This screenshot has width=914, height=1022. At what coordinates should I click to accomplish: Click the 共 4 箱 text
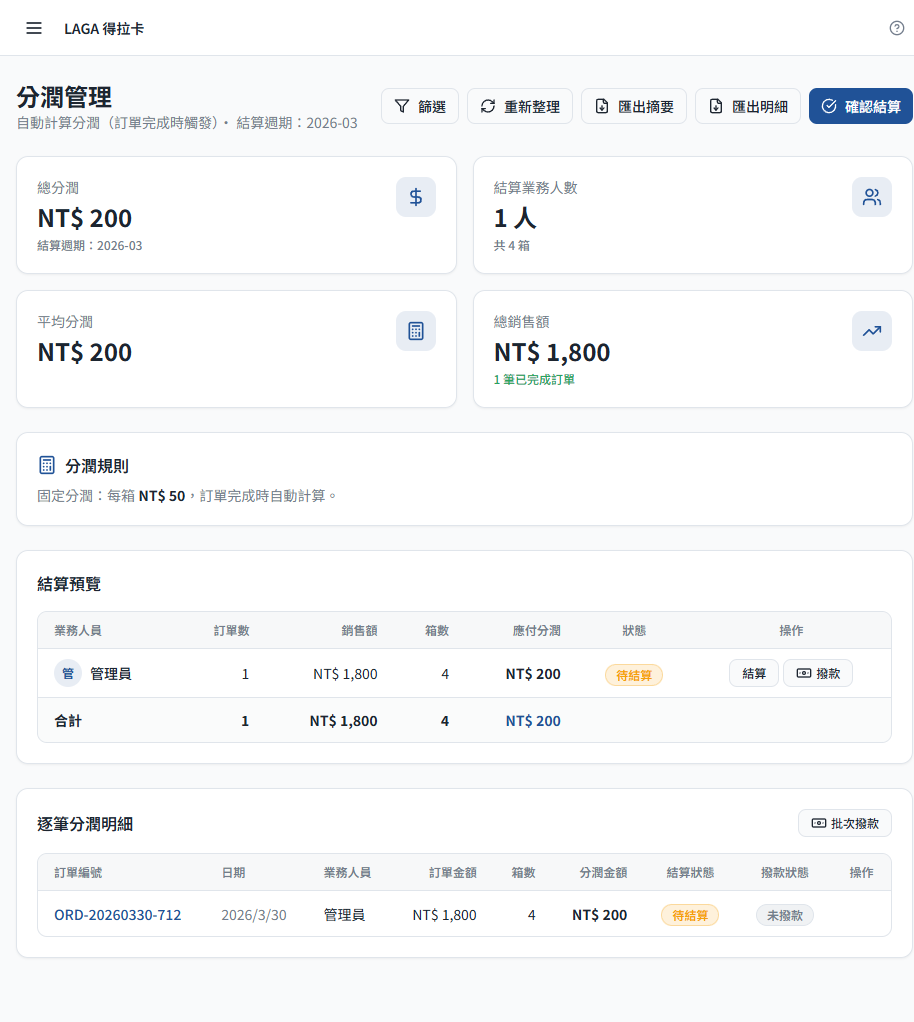click(x=512, y=246)
